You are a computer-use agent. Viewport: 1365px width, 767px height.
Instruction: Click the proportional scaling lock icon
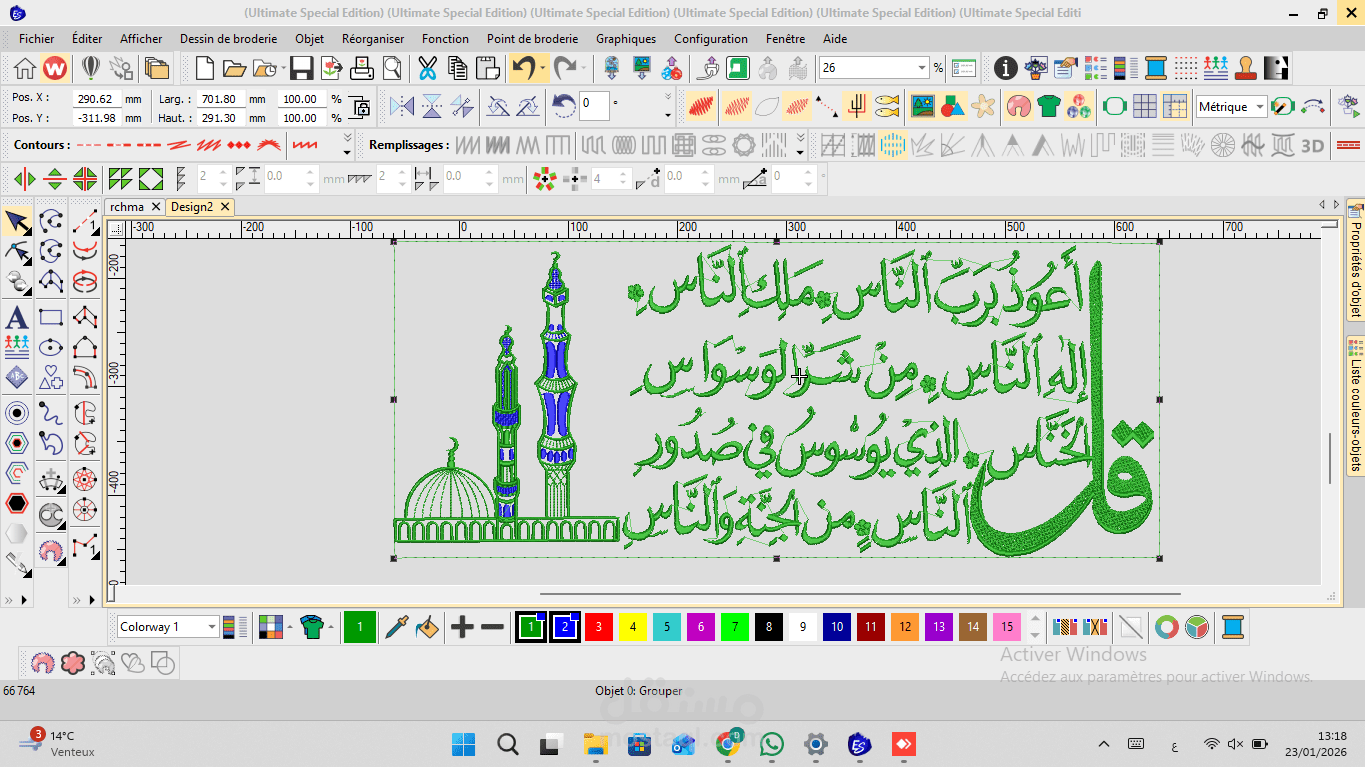click(x=361, y=105)
